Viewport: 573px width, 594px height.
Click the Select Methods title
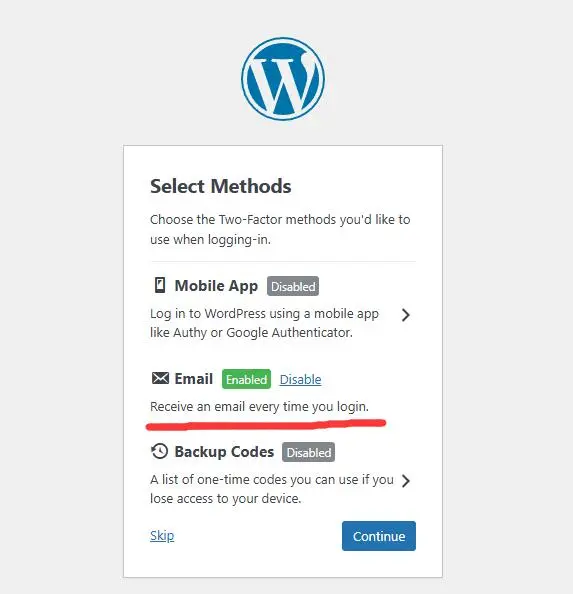pyautogui.click(x=221, y=186)
